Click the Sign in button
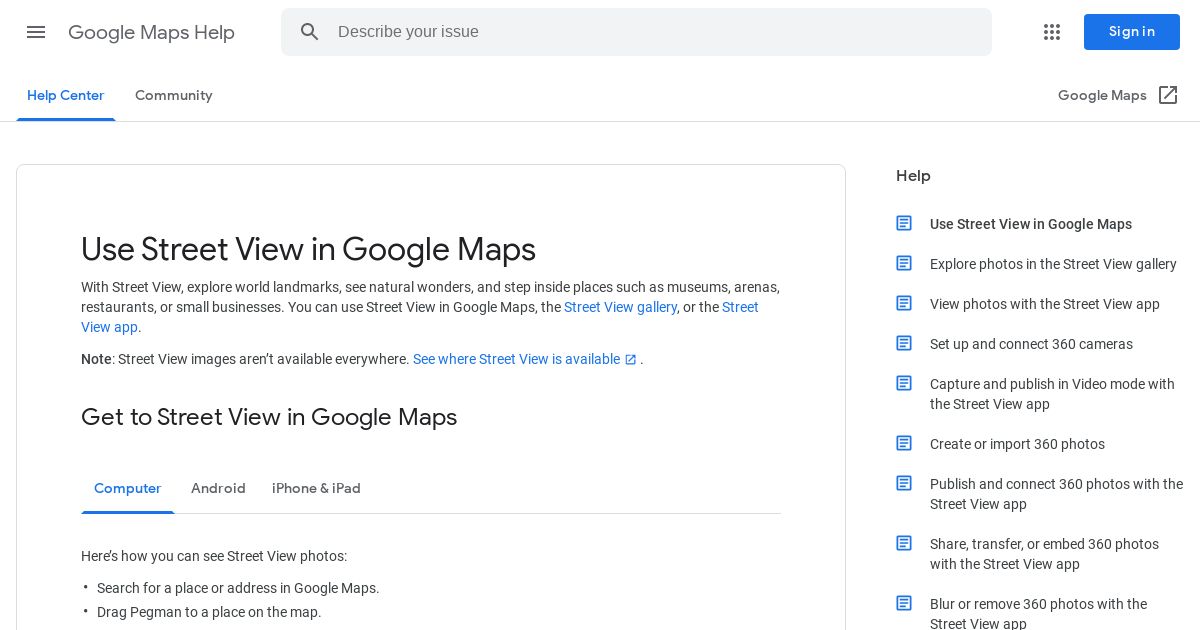The height and width of the screenshot is (630, 1200). (1132, 32)
